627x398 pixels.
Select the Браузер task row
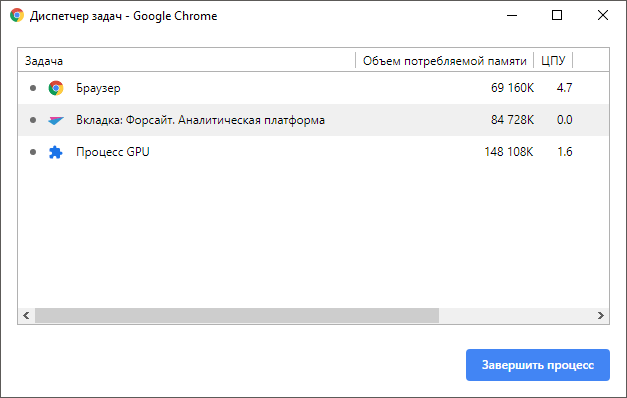314,88
